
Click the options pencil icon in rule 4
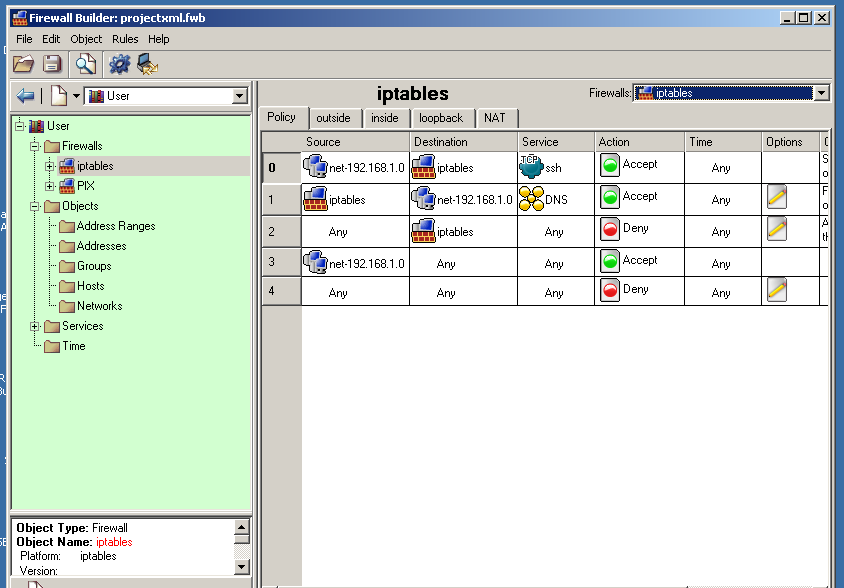click(777, 290)
